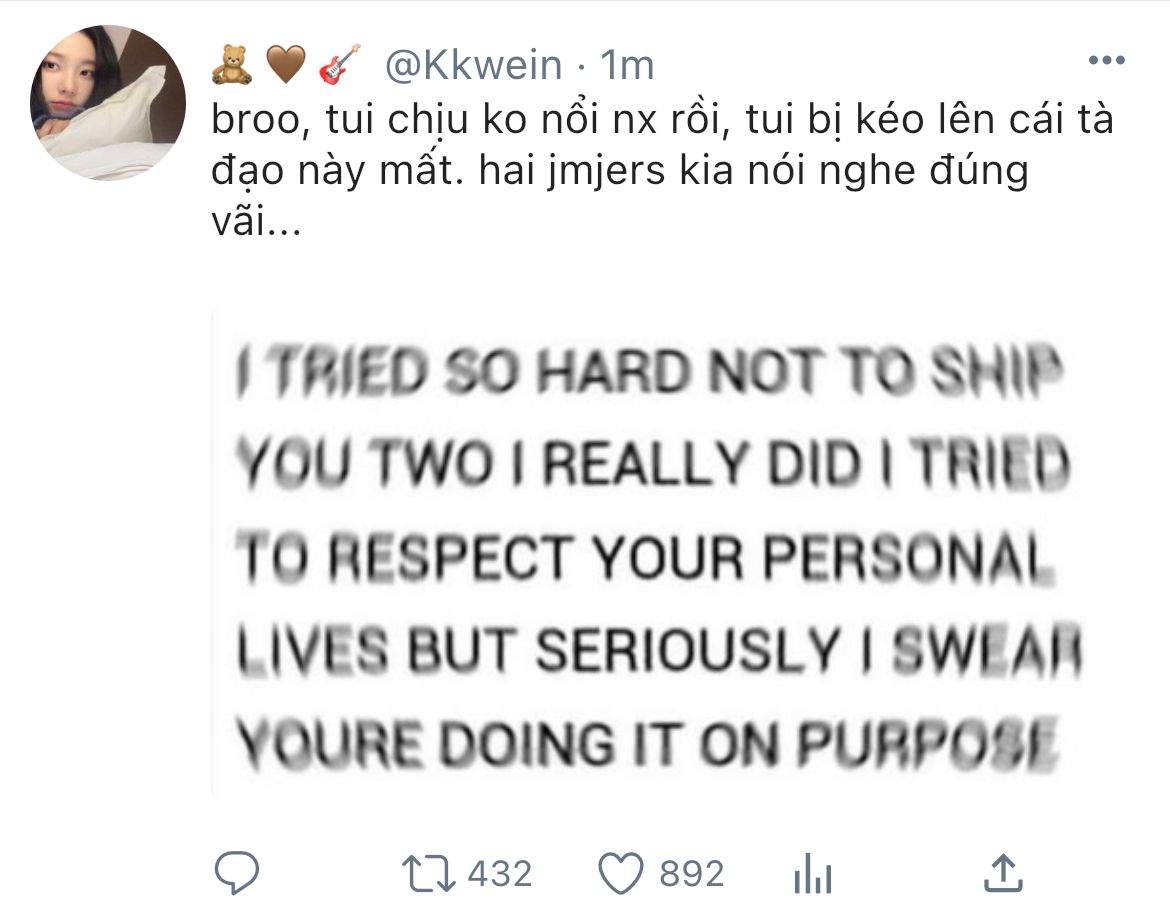Retweet the post using the arrows icon
Viewport: 1170px width, 921px height.
428,873
